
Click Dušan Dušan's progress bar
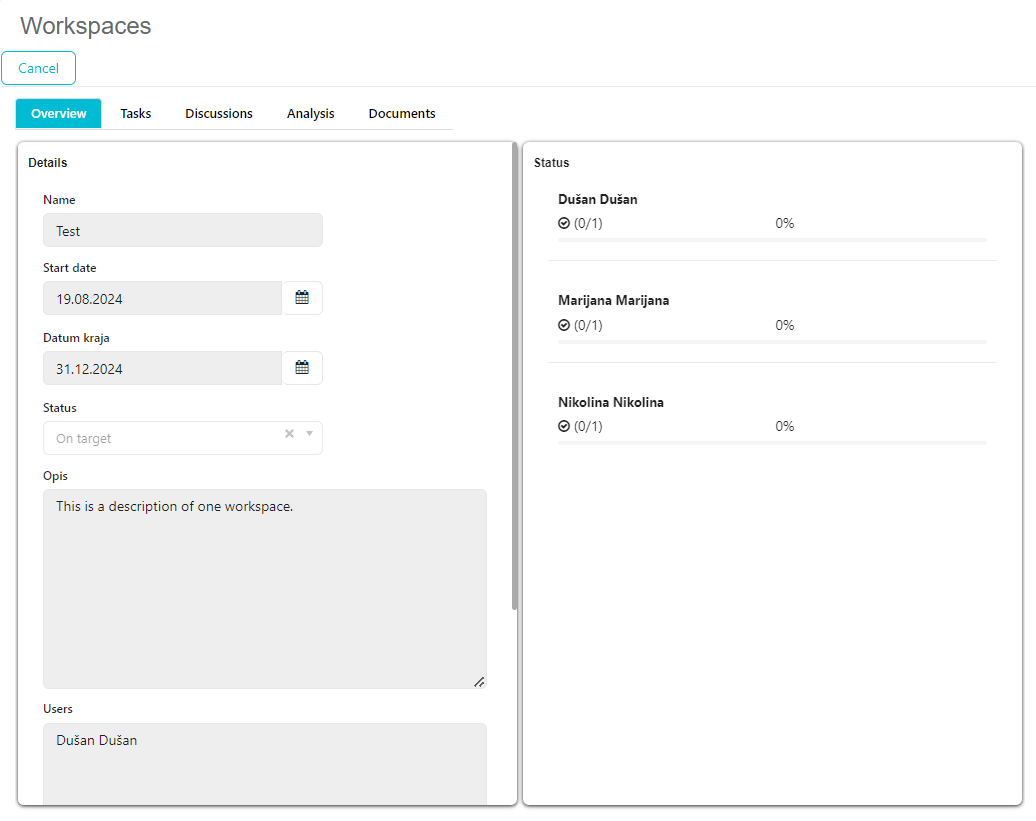tap(772, 240)
